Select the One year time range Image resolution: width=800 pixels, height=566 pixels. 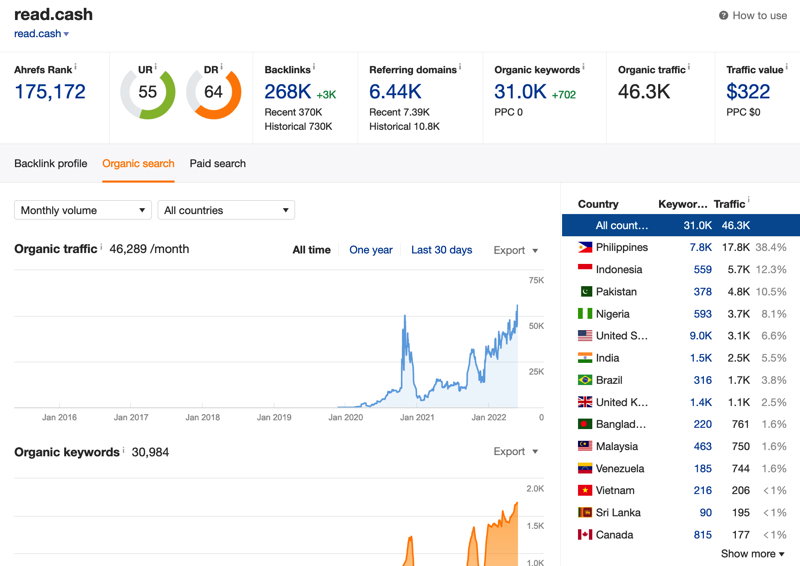tap(371, 250)
